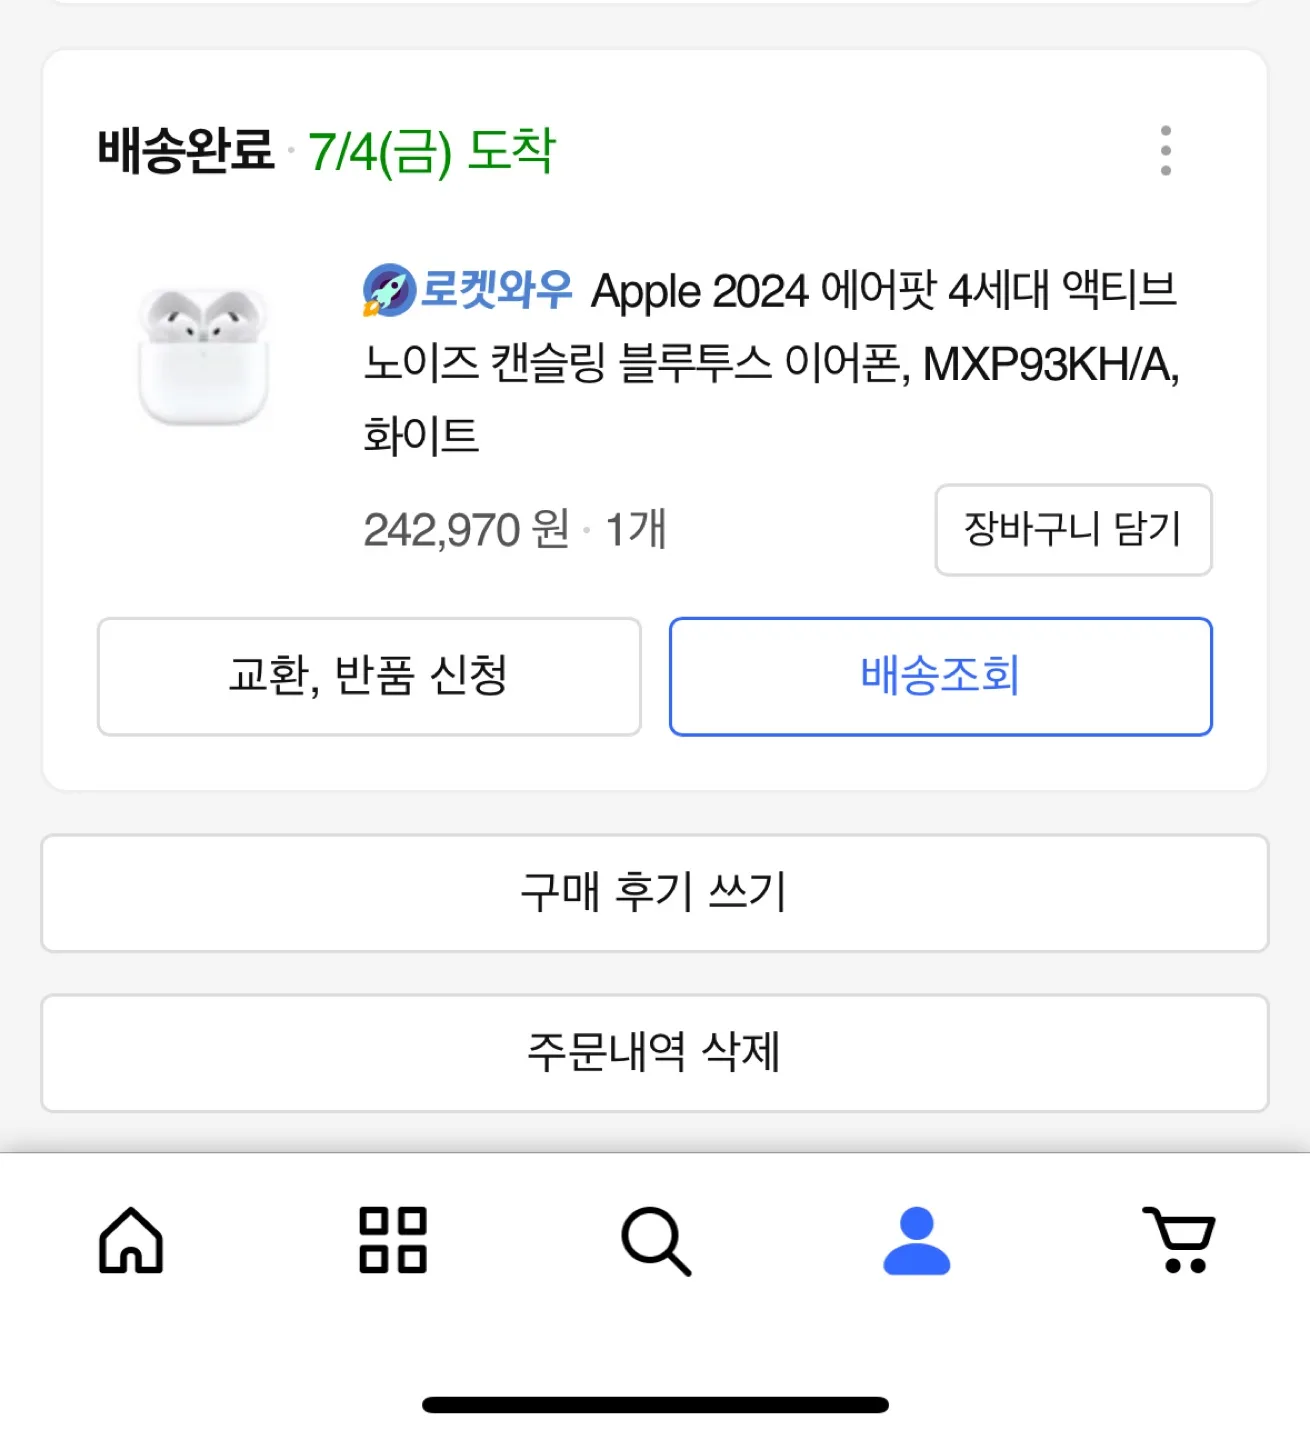Go to Home via house icon
Image resolution: width=1310 pixels, height=1440 pixels.
pyautogui.click(x=131, y=1240)
